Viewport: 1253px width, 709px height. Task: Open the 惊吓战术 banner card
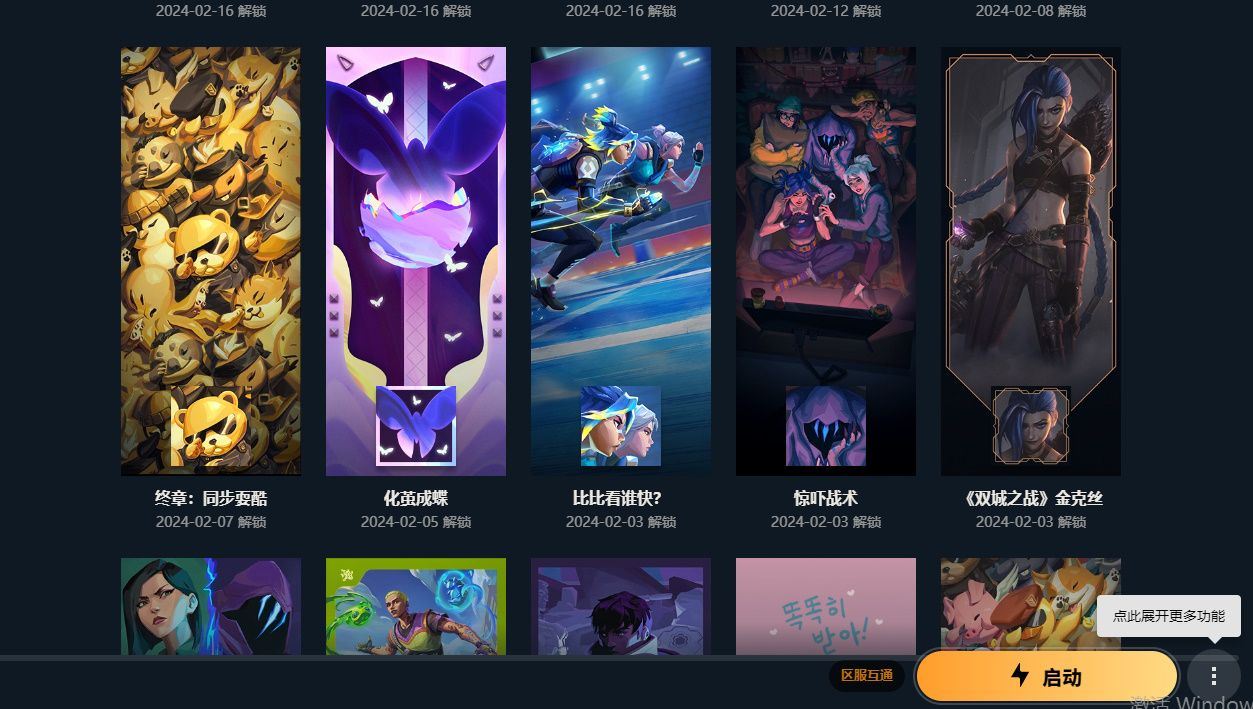826,261
